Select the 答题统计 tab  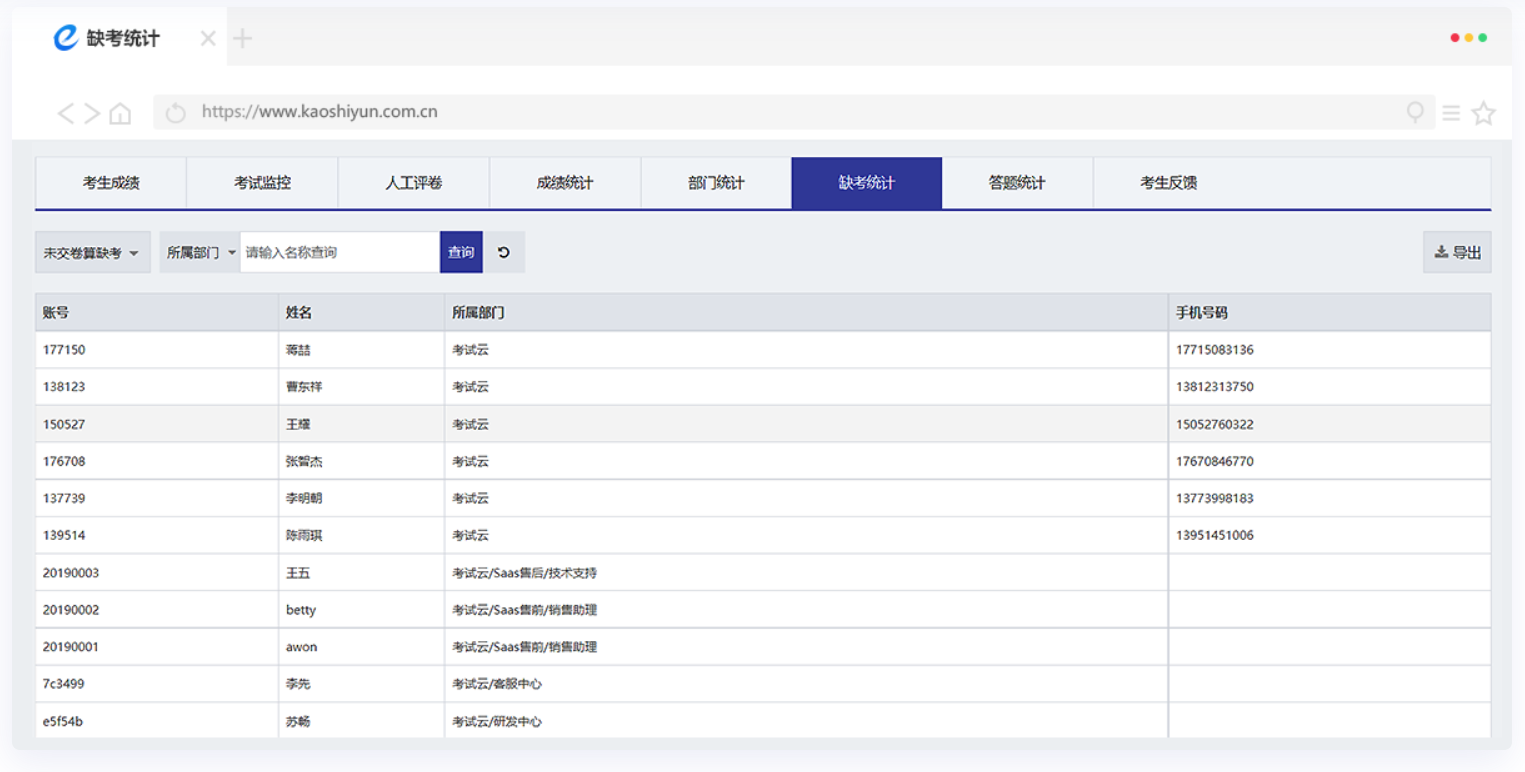(x=1017, y=183)
